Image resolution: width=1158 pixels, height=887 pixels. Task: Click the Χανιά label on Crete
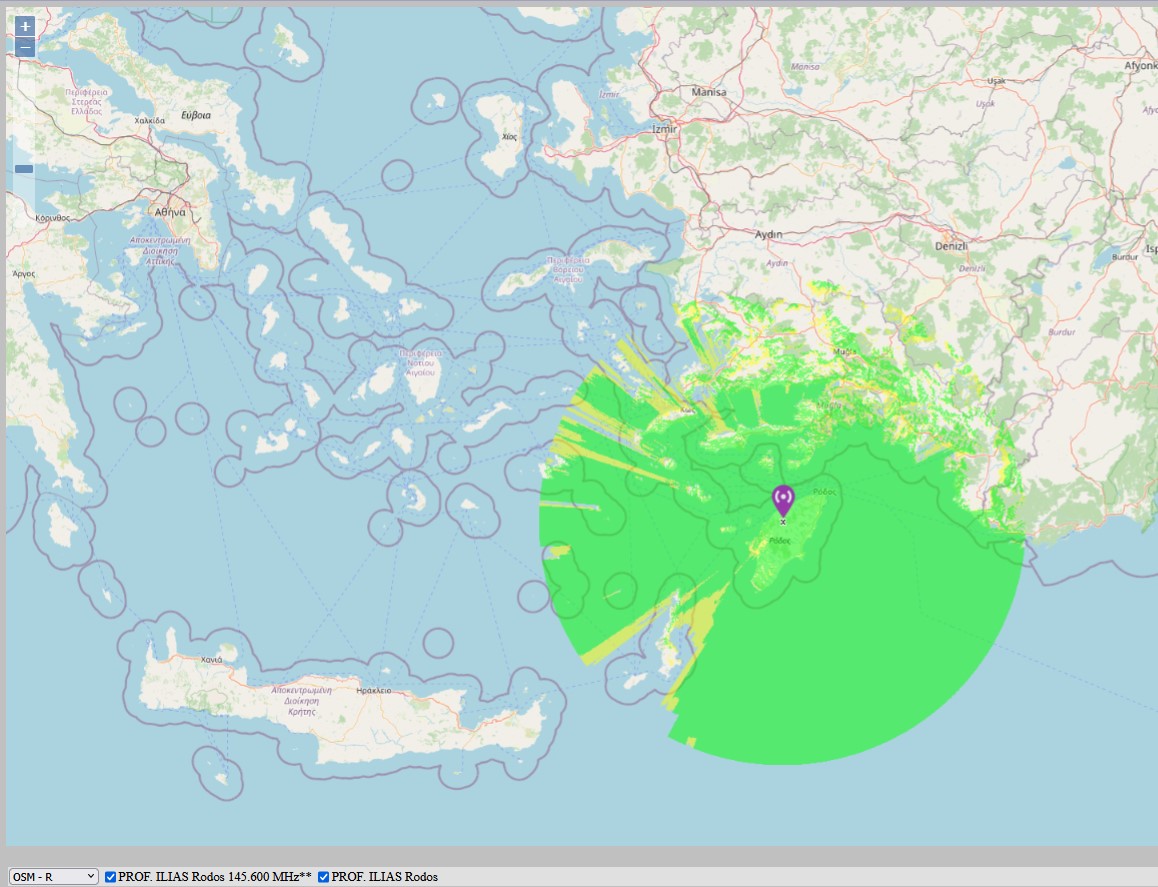pyautogui.click(x=211, y=660)
